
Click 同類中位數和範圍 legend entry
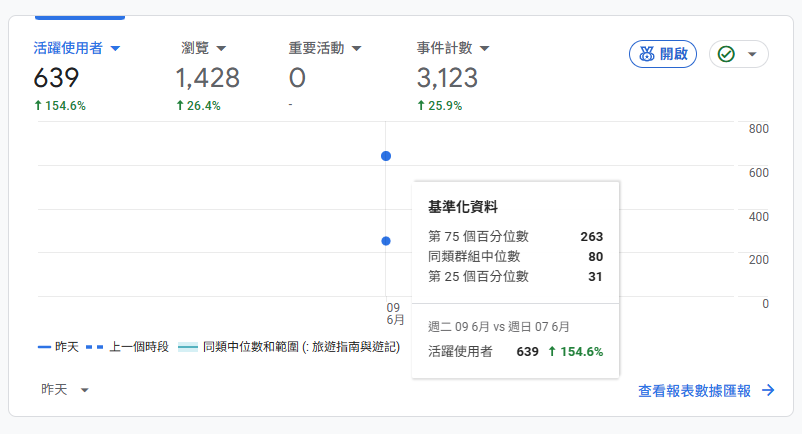[289, 347]
